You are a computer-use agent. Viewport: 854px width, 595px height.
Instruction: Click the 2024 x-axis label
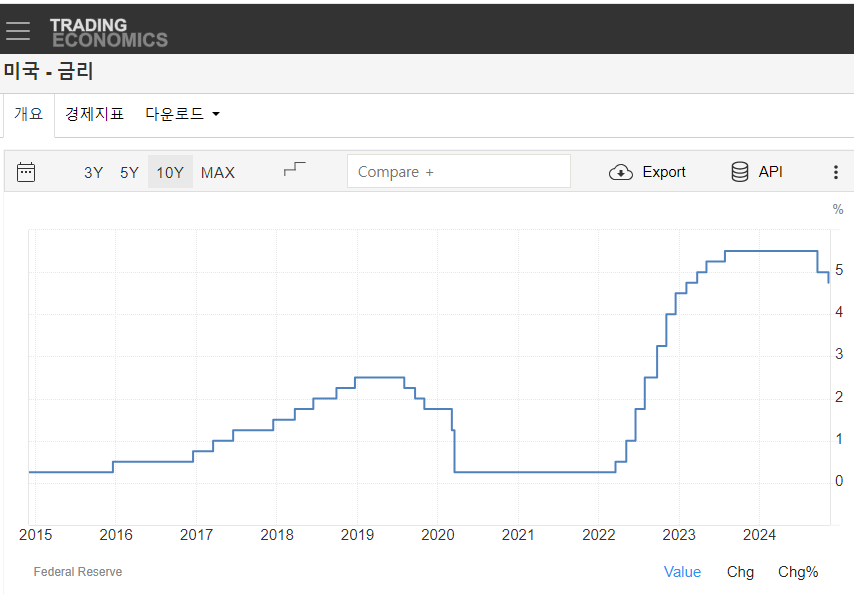[x=759, y=535]
